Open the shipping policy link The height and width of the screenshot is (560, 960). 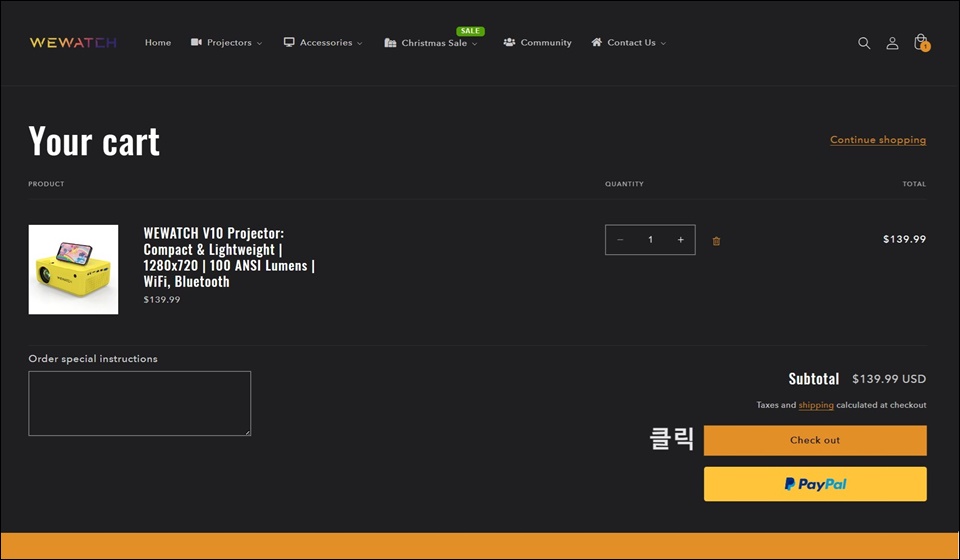(x=816, y=405)
